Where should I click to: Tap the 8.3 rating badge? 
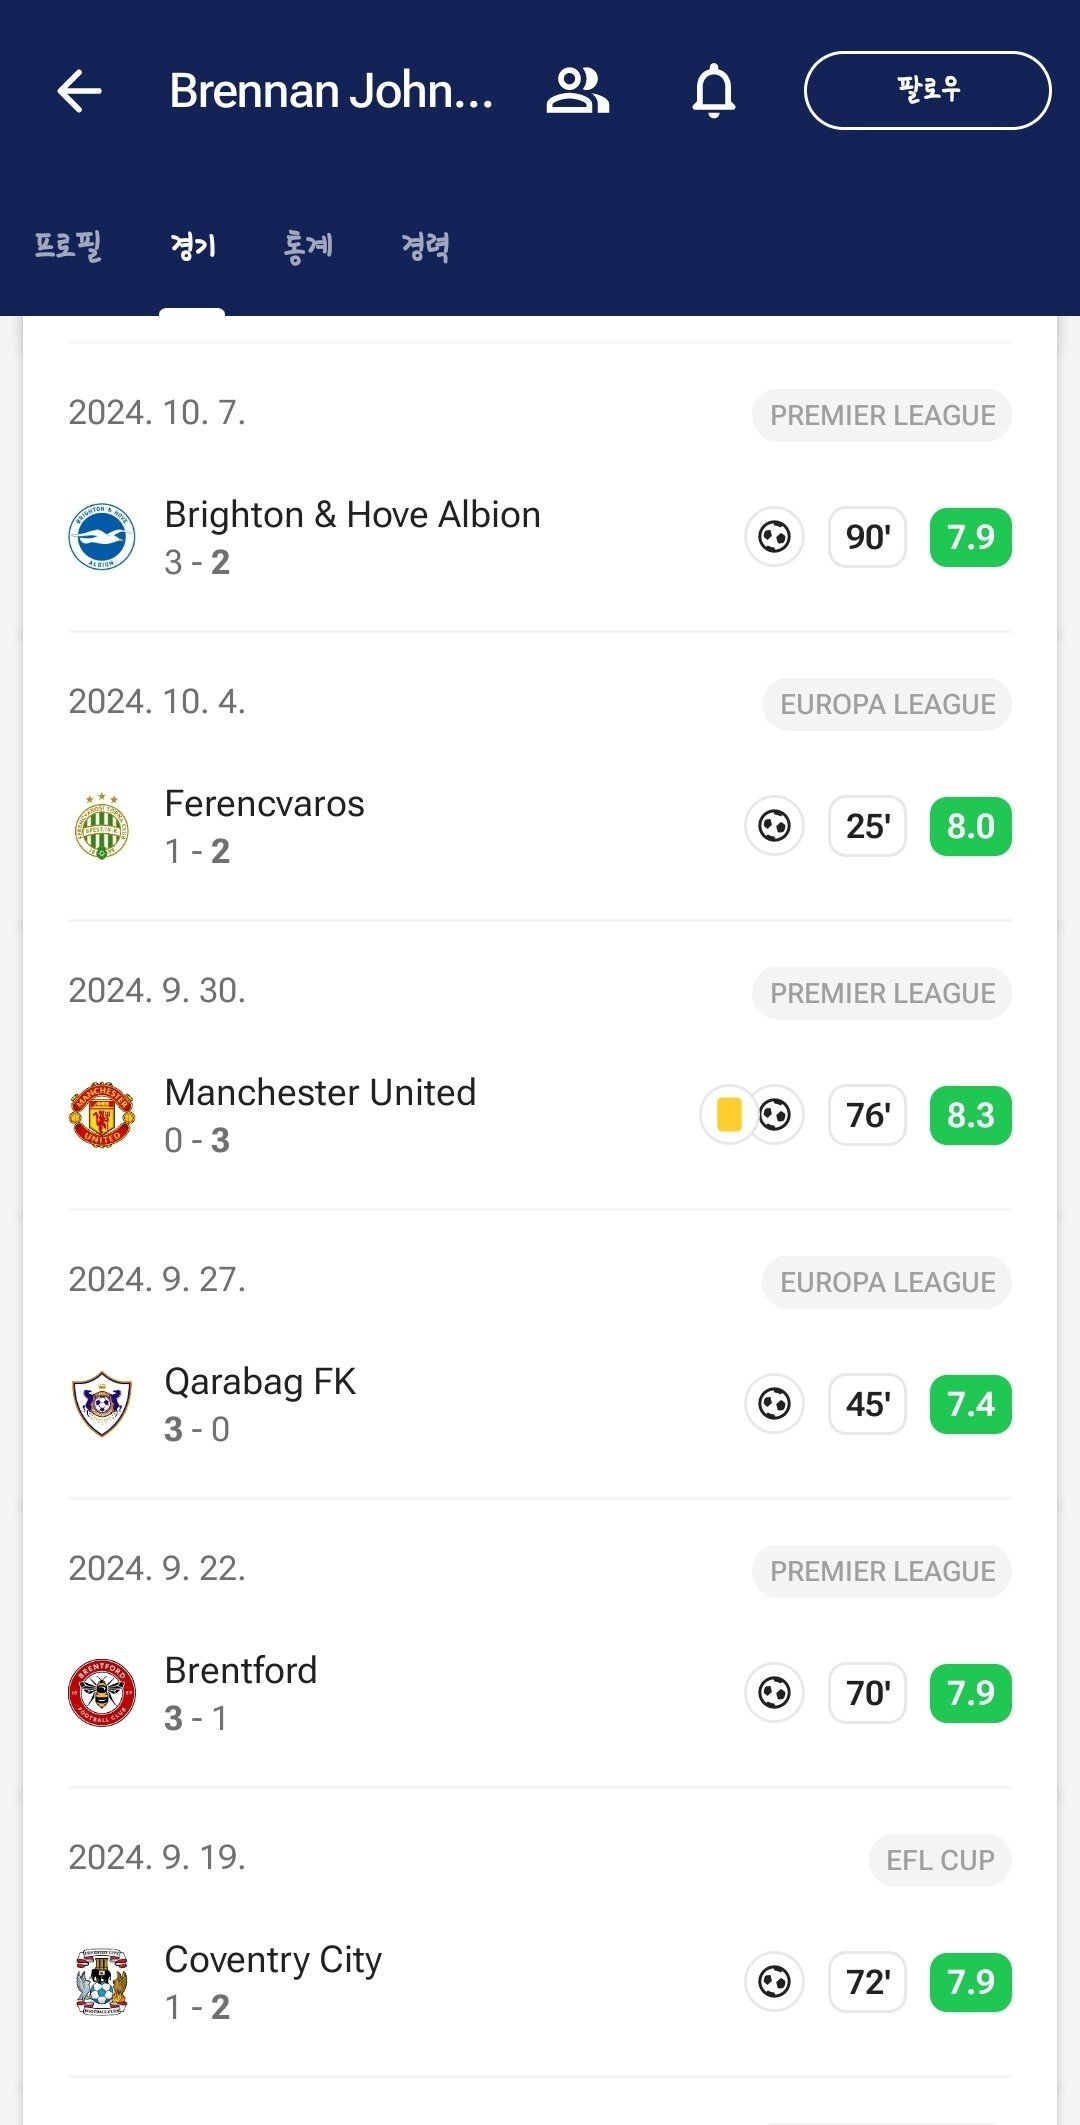(970, 1115)
